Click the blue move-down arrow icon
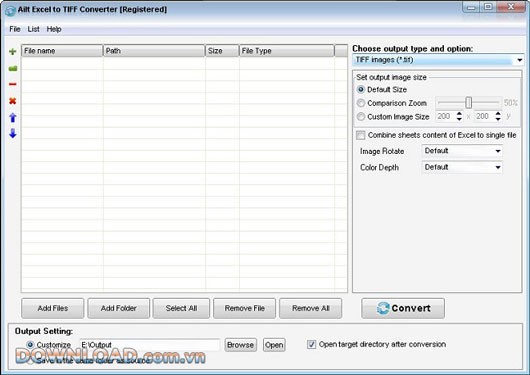 pos(13,133)
